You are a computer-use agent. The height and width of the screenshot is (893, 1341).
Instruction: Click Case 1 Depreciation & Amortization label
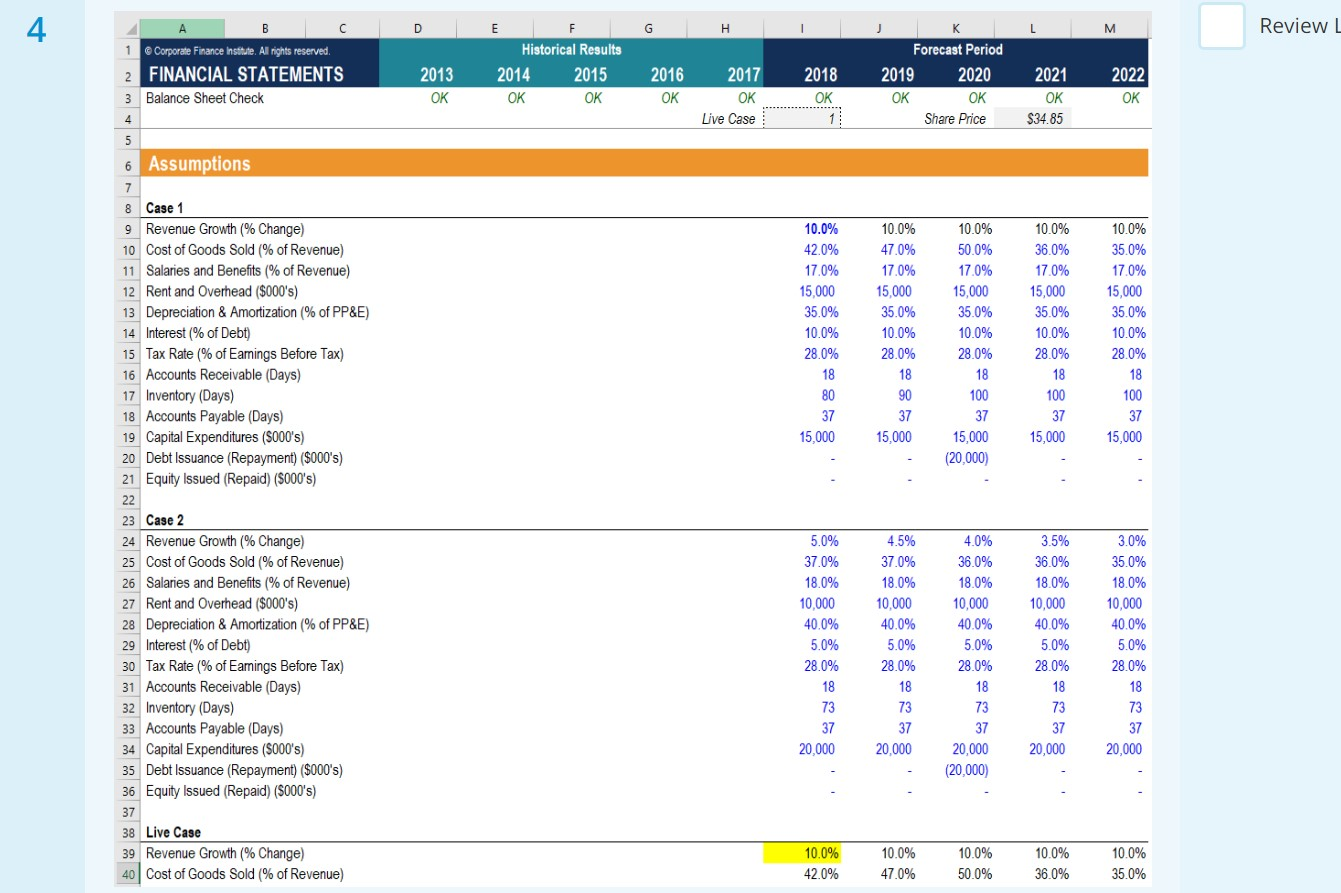pos(257,312)
